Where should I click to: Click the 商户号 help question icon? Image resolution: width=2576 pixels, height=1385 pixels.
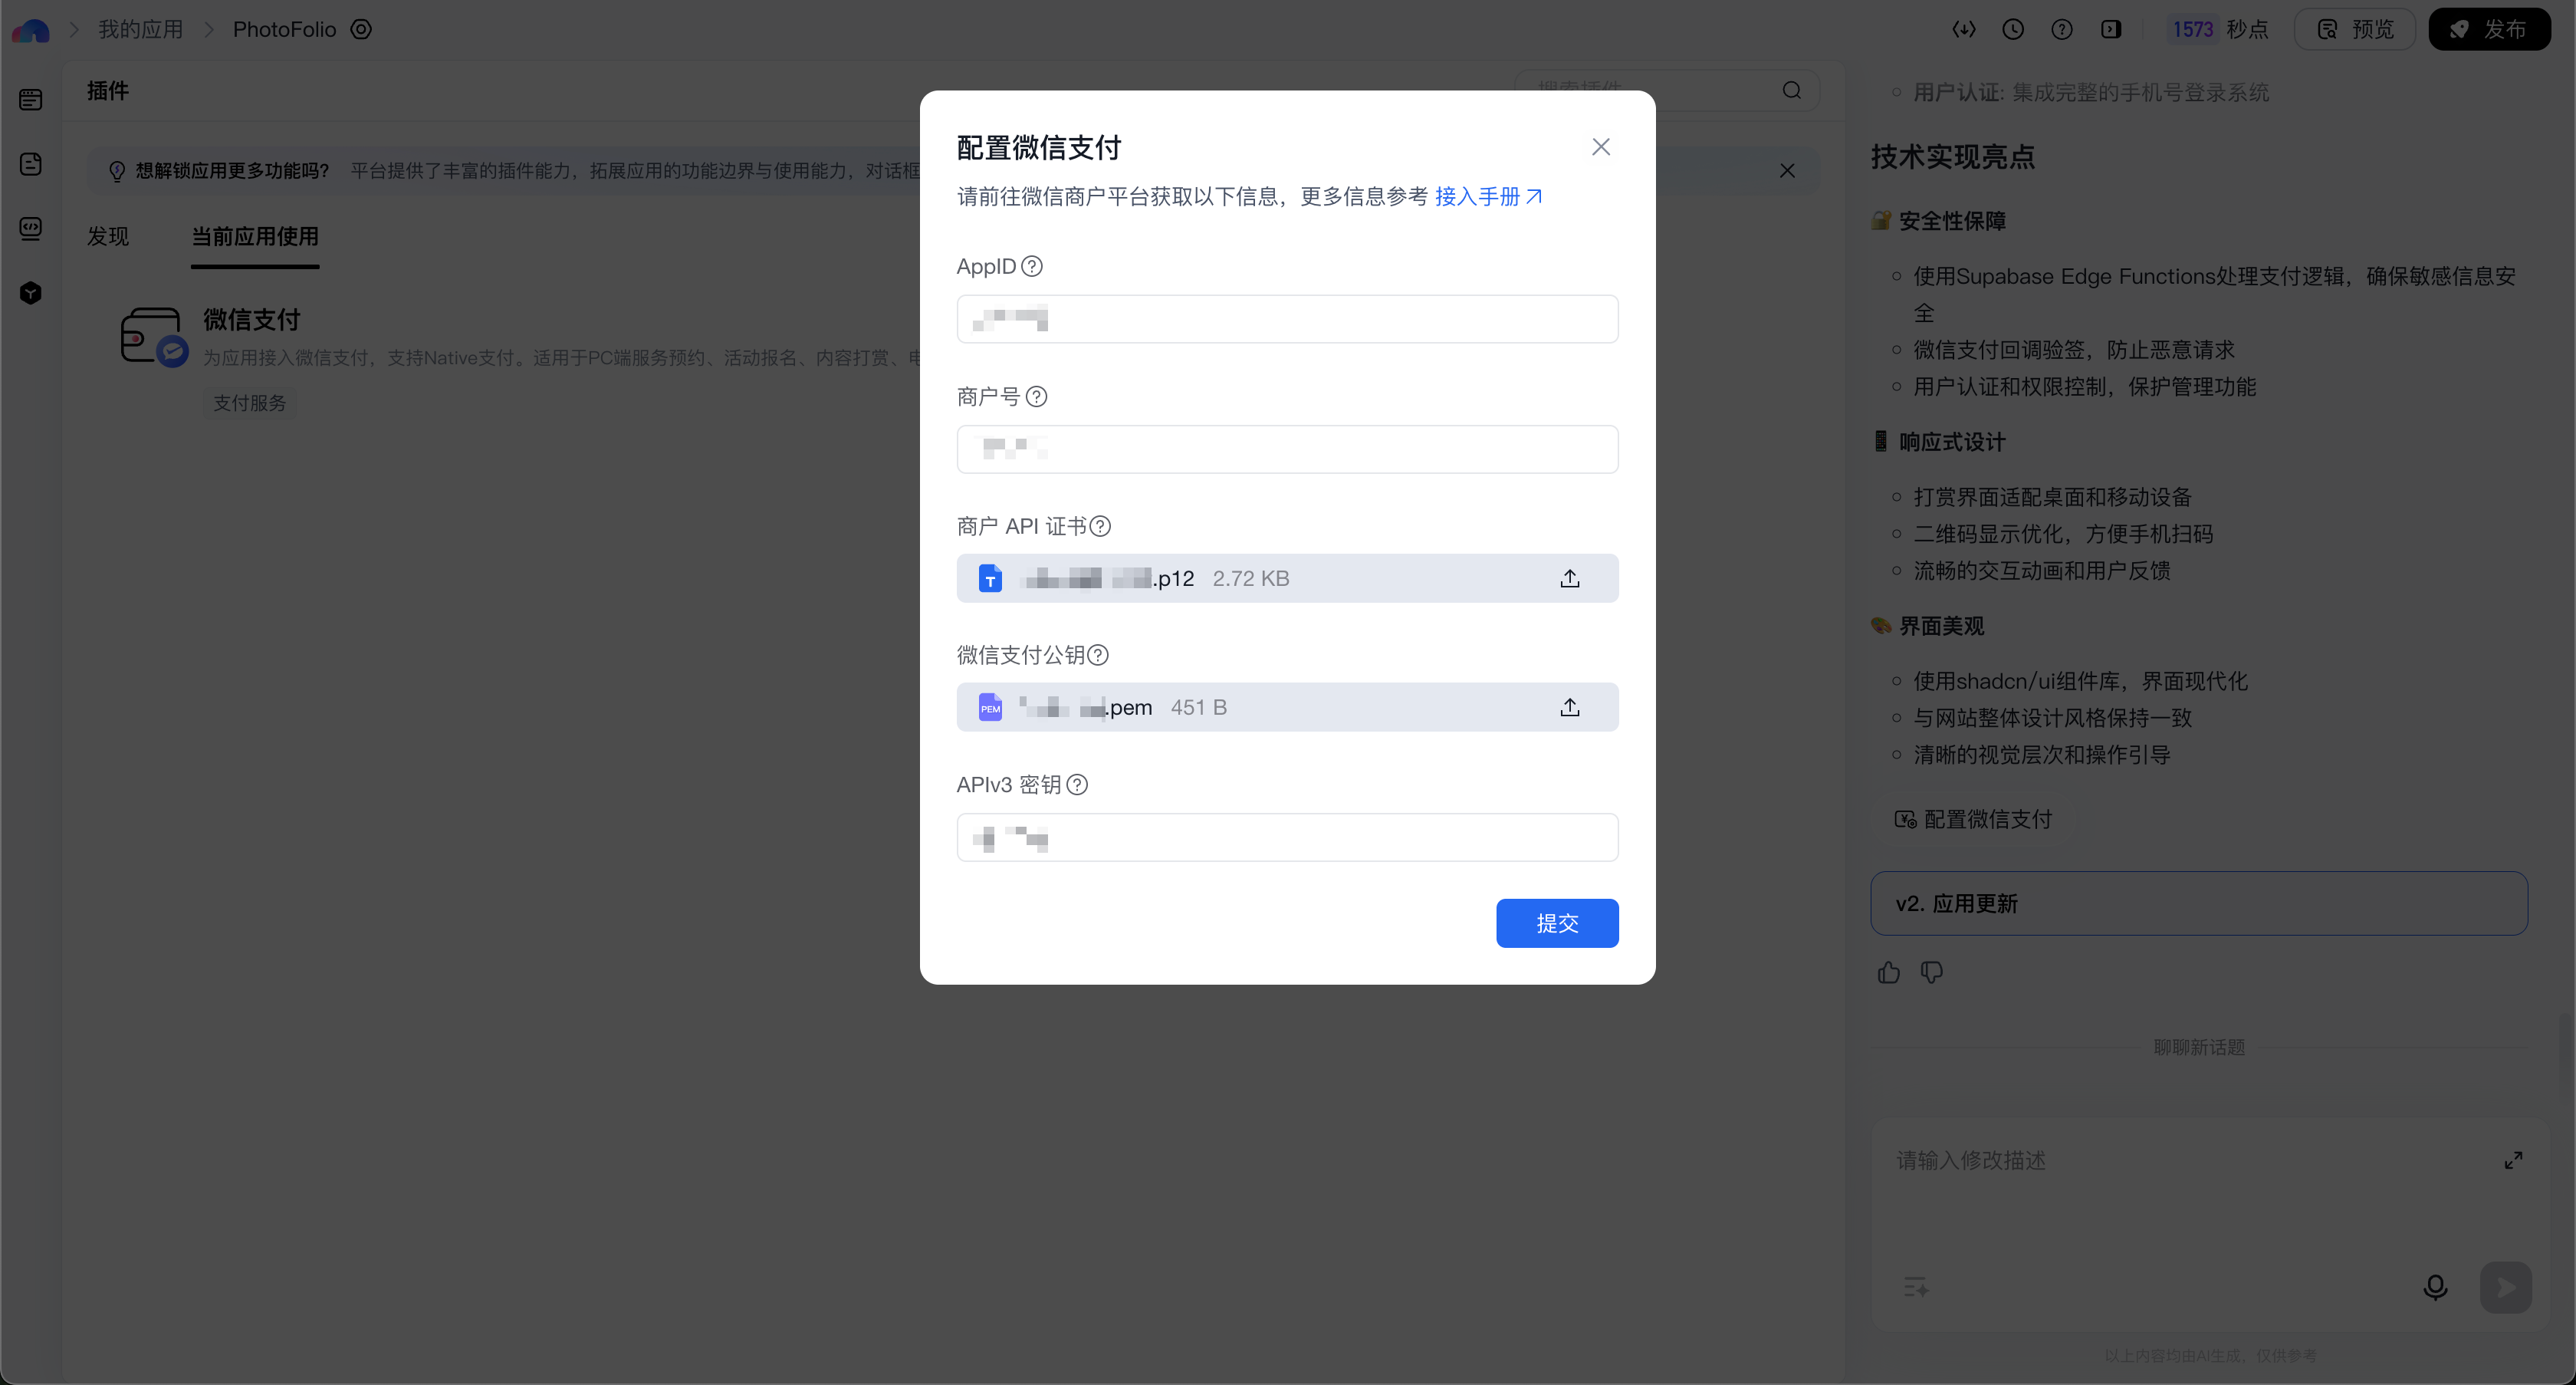point(1037,396)
